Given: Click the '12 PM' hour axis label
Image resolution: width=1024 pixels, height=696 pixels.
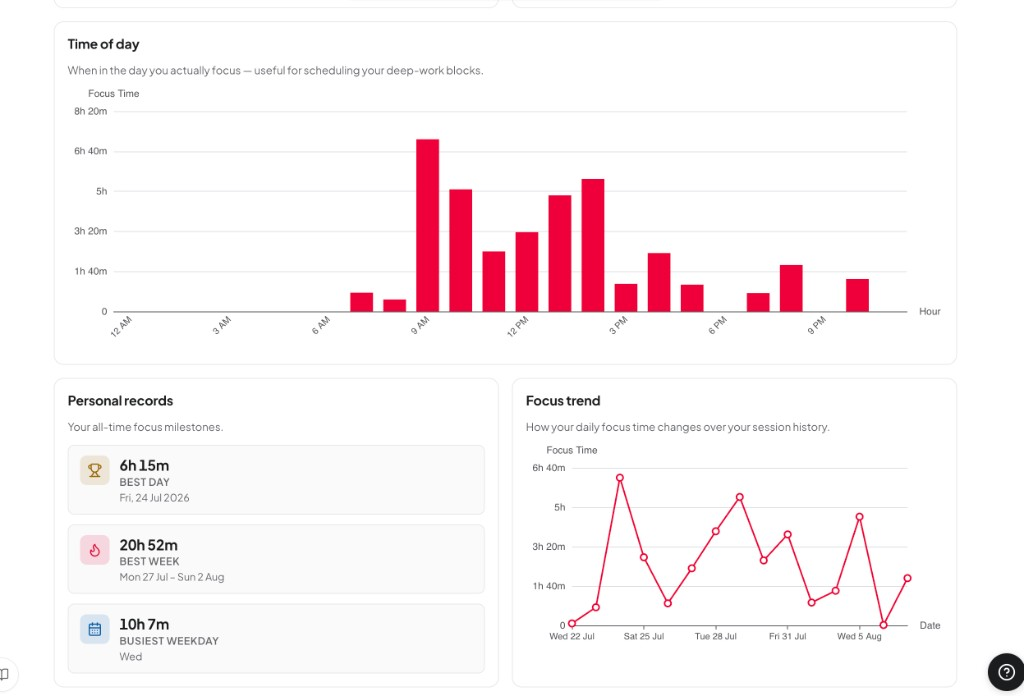Looking at the screenshot, I should [x=517, y=326].
